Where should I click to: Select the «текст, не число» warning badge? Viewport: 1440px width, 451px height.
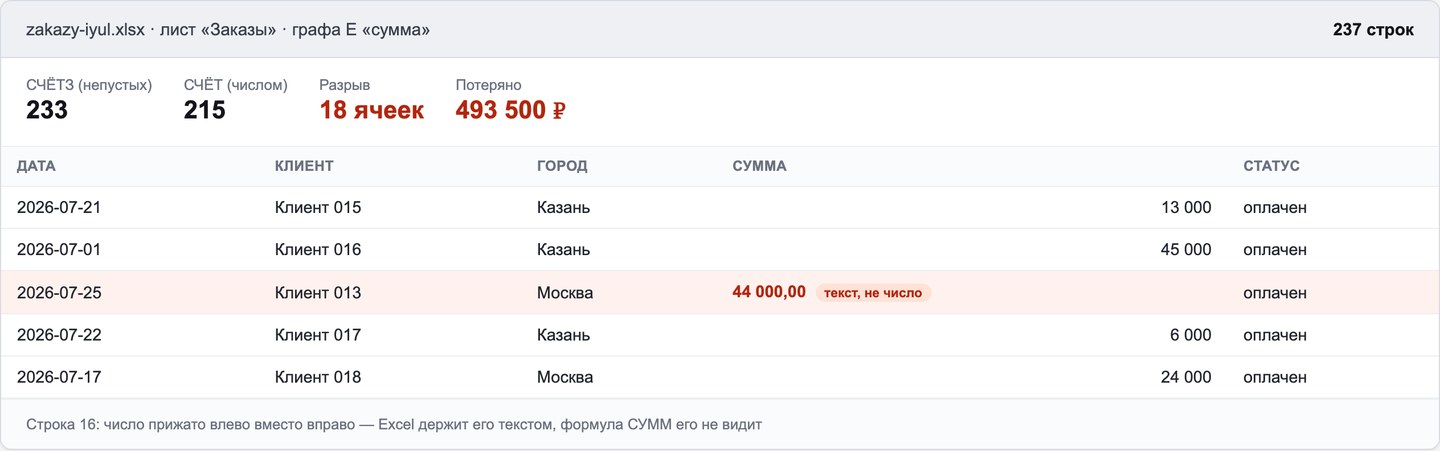(873, 293)
